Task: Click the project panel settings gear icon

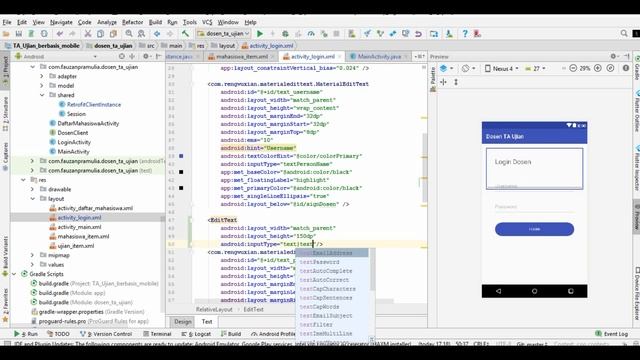Action: (146, 56)
